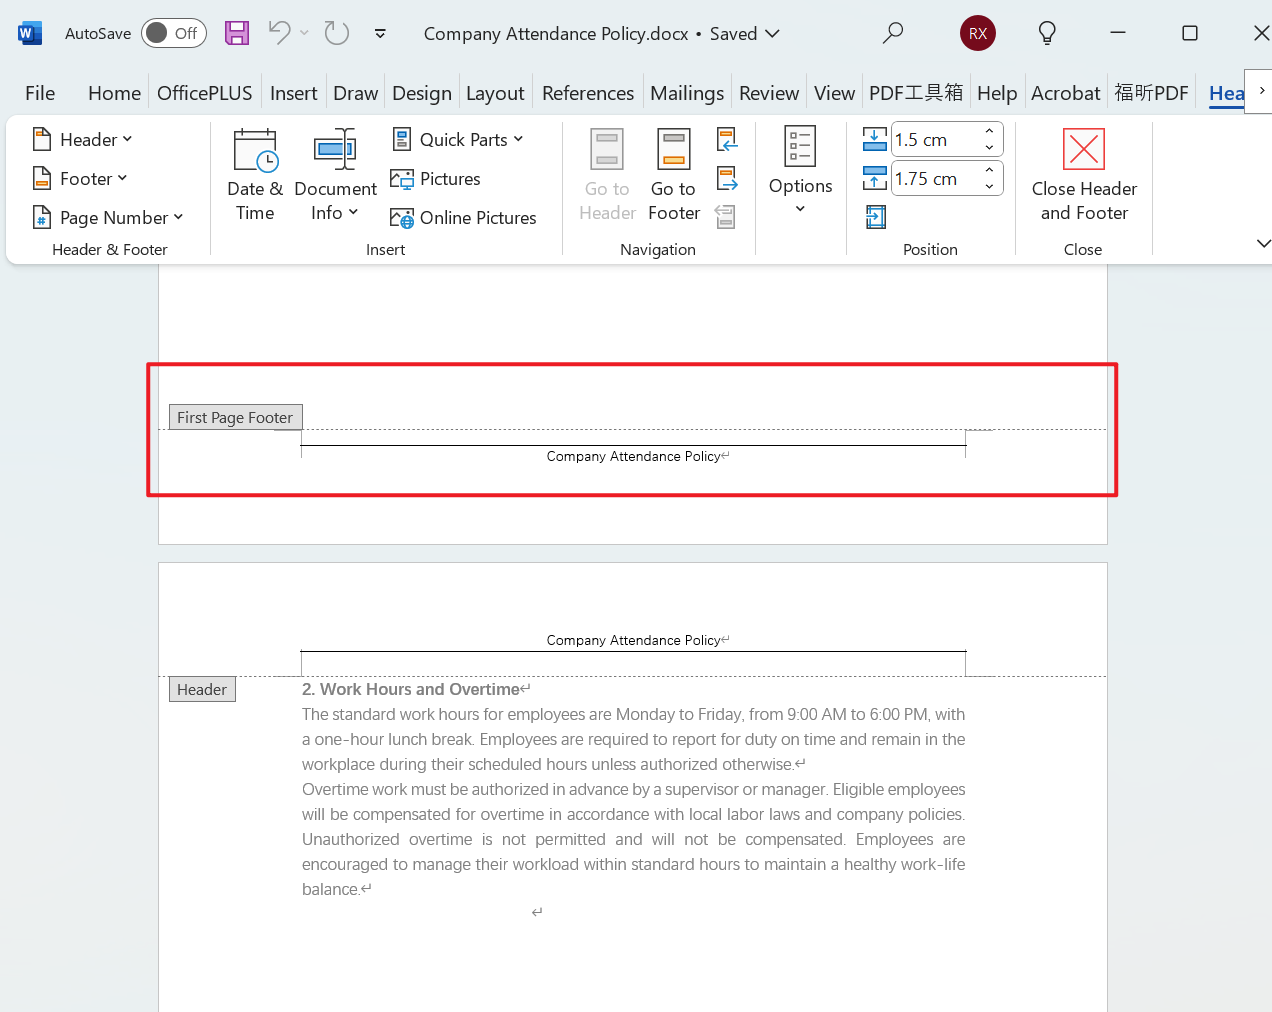The height and width of the screenshot is (1012, 1272).
Task: Click the Document Info button
Action: tap(335, 175)
